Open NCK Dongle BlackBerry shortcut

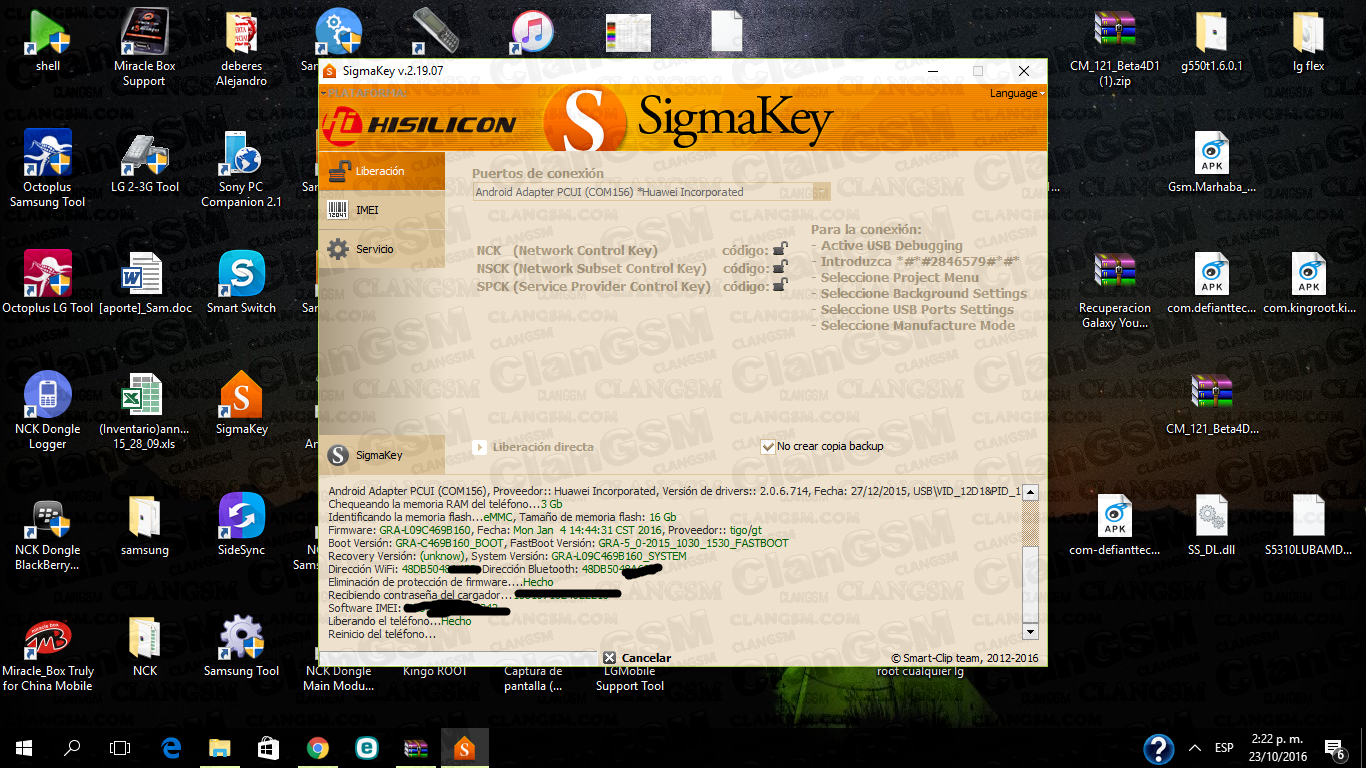[48, 531]
